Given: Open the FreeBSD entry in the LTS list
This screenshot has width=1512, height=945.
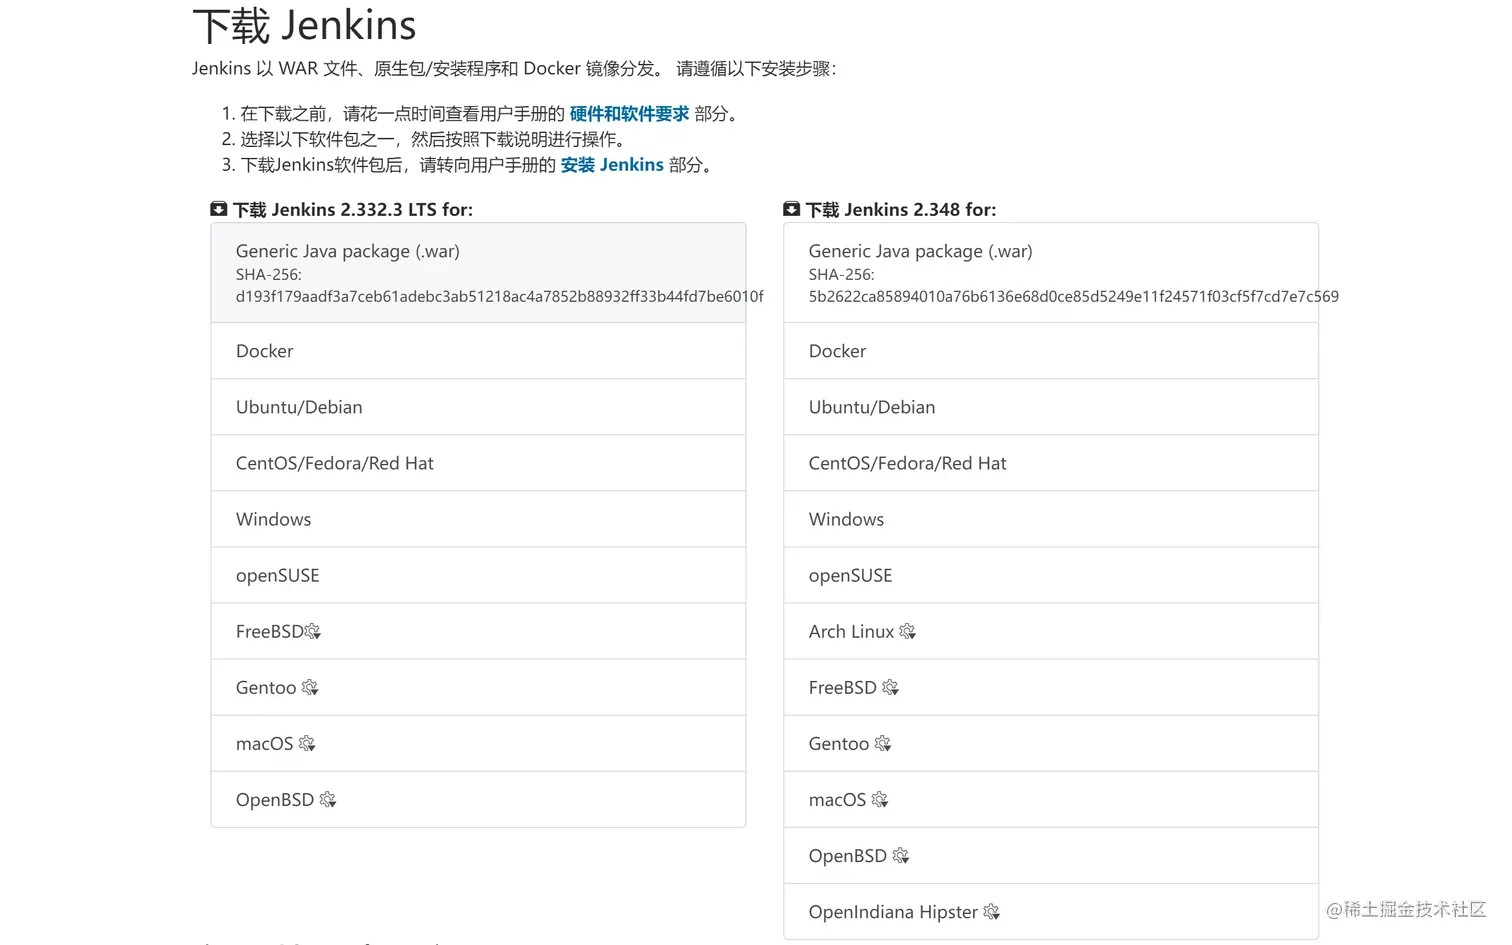Looking at the screenshot, I should pyautogui.click(x=478, y=631).
